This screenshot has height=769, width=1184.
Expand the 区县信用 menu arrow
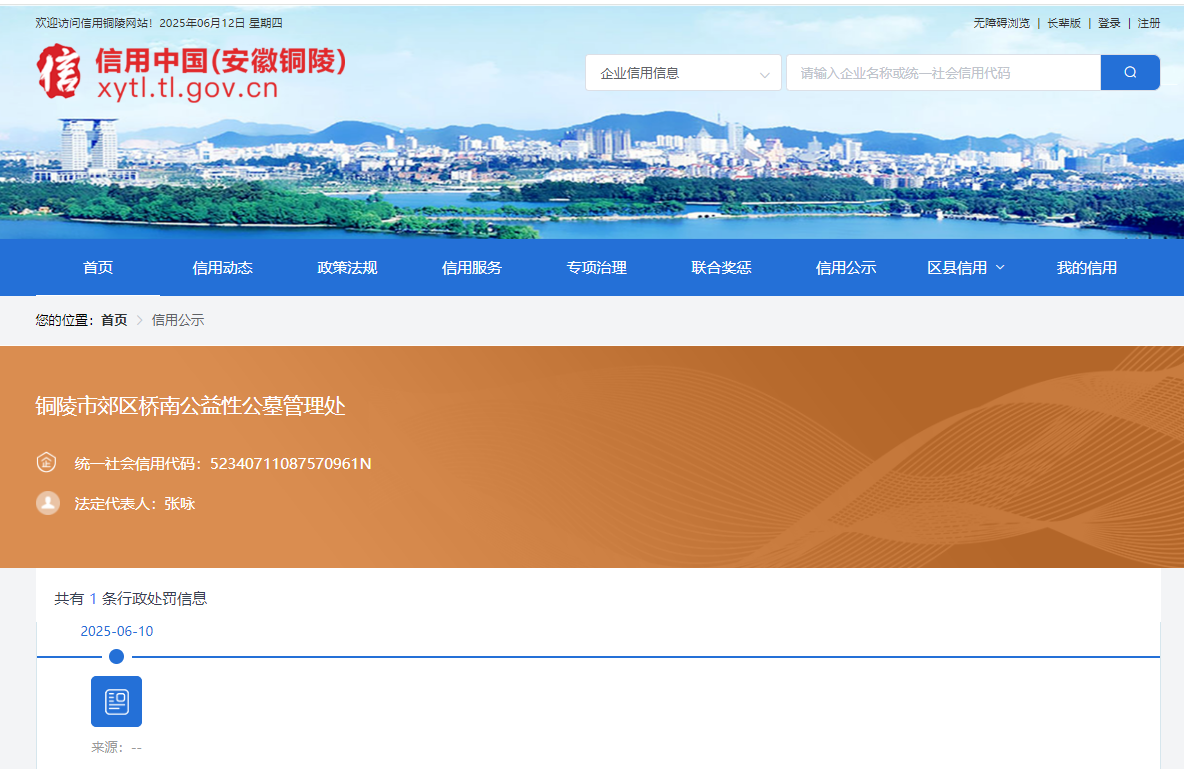point(1001,267)
